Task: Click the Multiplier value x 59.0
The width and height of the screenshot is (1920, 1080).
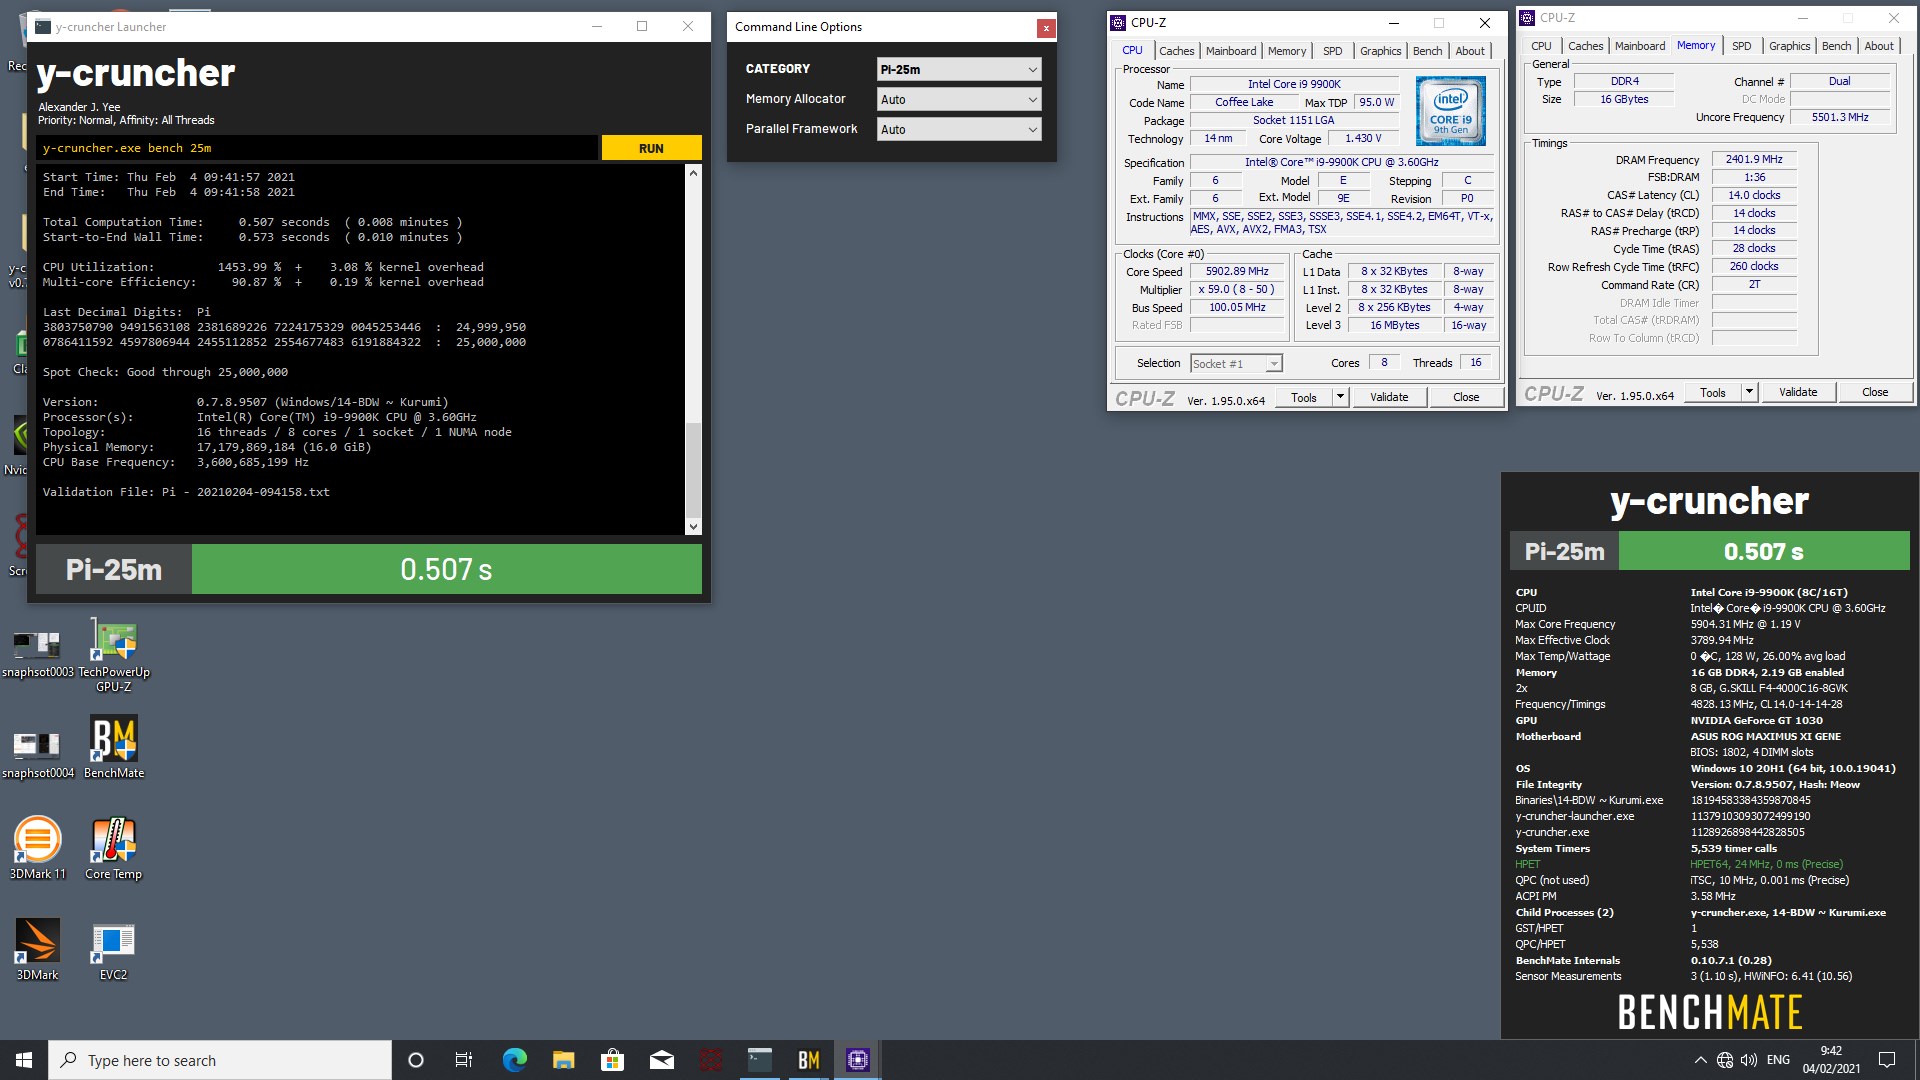Action: coord(1237,290)
